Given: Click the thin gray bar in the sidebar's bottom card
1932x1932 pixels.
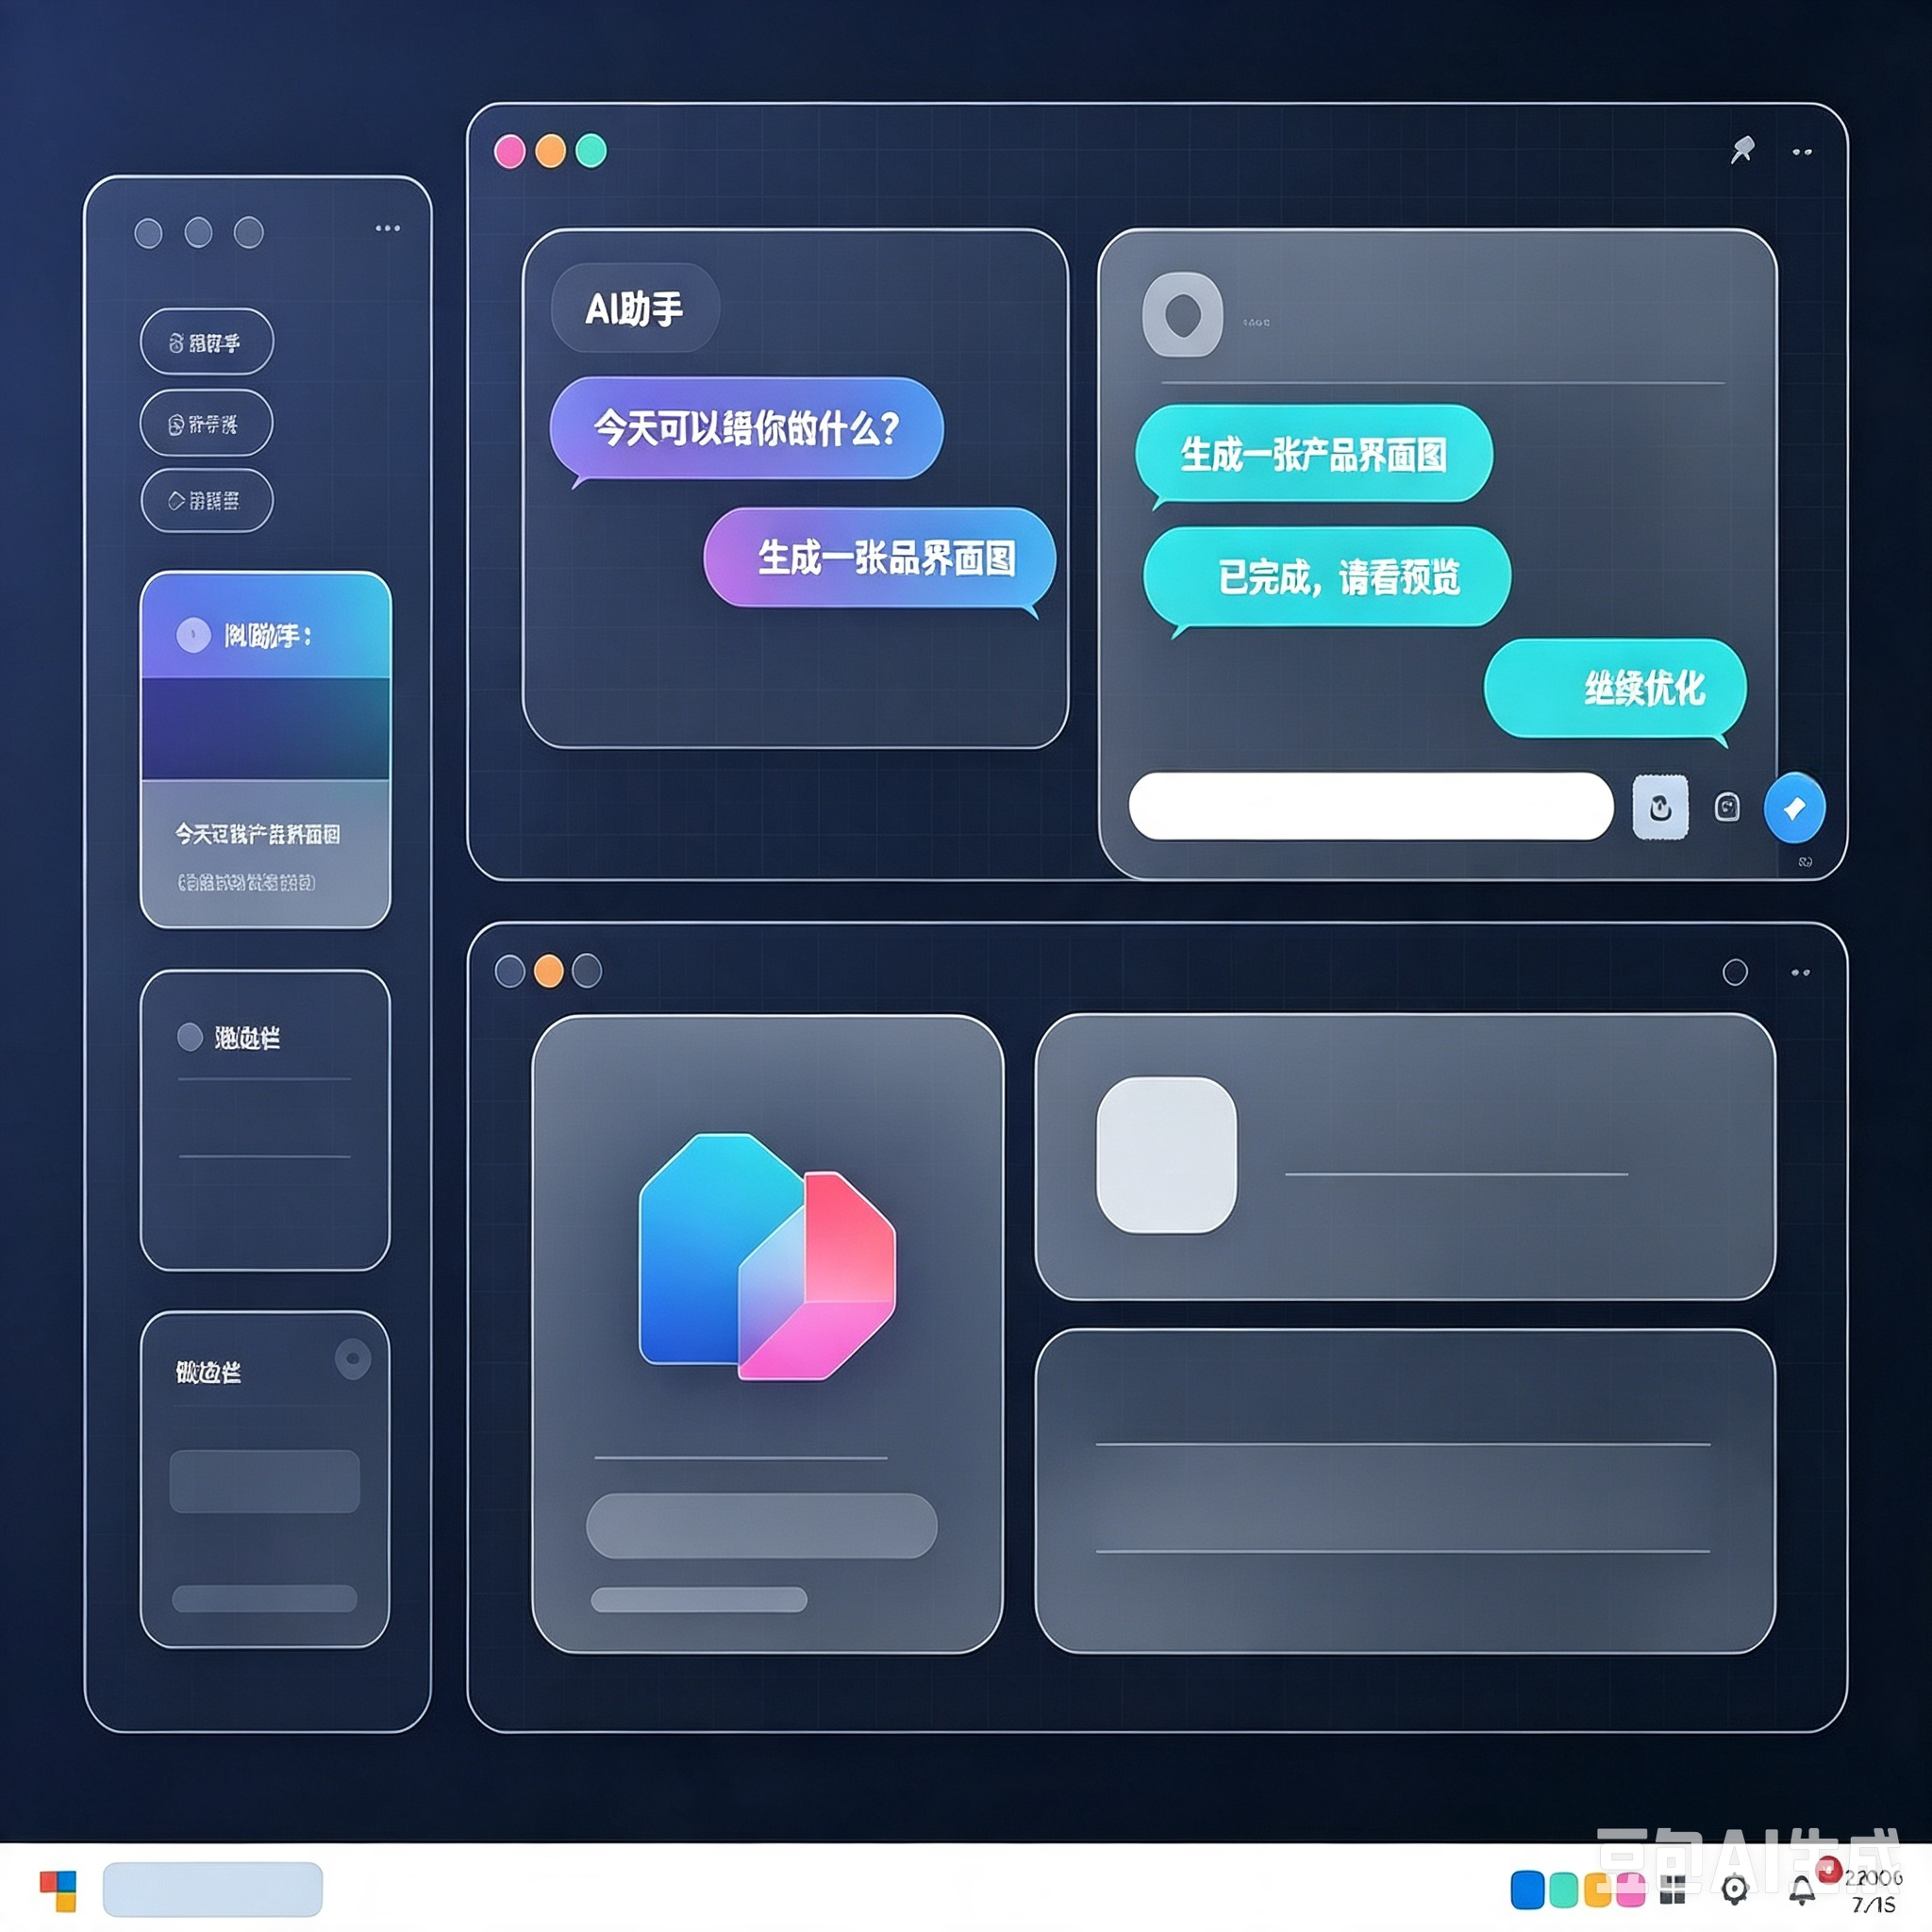Looking at the screenshot, I should [x=265, y=1598].
